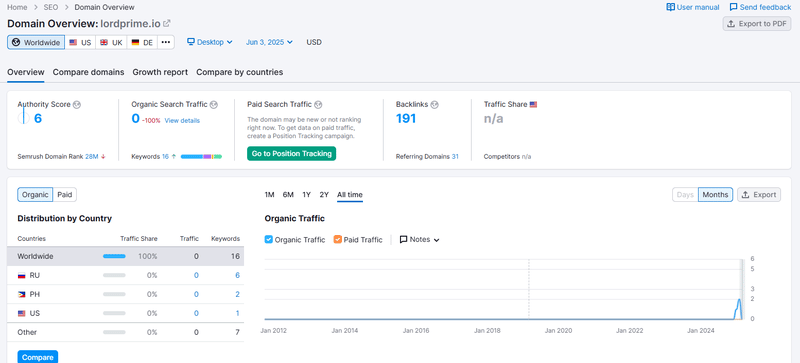Click the organic traffic spike on chart

click(738, 308)
